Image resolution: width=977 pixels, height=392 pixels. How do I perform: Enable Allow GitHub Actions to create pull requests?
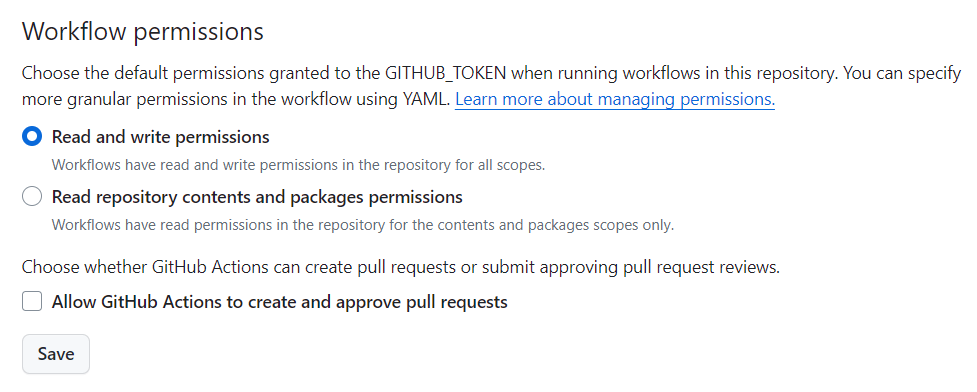pos(32,302)
